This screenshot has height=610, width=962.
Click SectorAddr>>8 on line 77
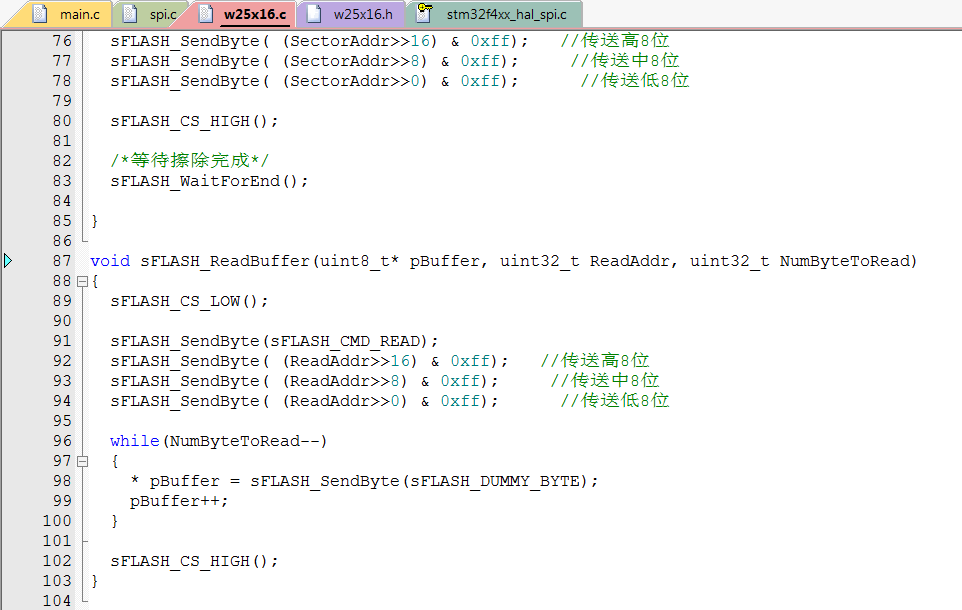pyautogui.click(x=355, y=61)
